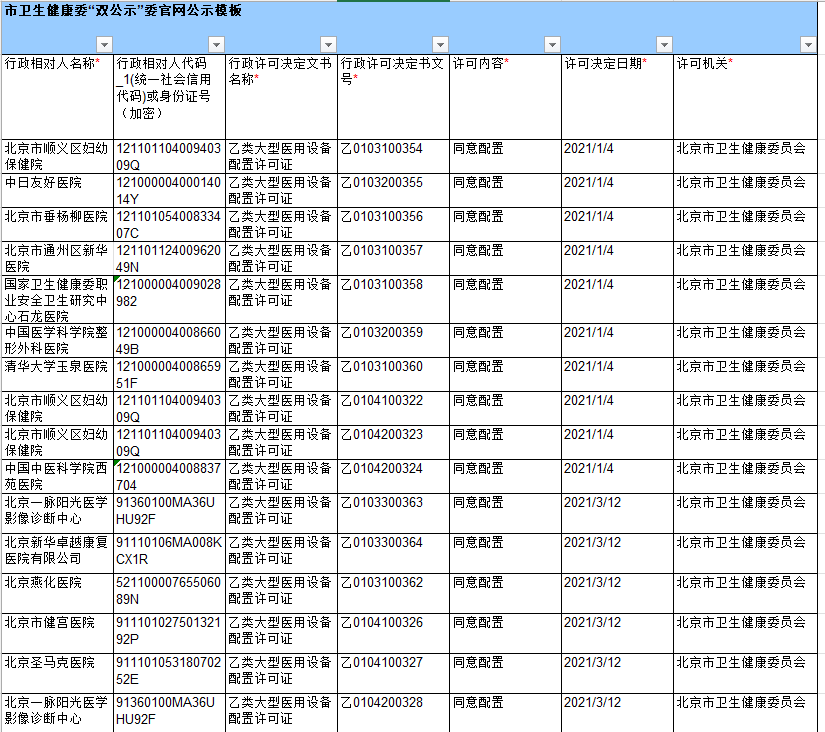Viewport: 825px width, 732px height.
Task: Click the cell 国家卫生健康委职业安全卫生研究中心石龙医院
Action: [57, 299]
